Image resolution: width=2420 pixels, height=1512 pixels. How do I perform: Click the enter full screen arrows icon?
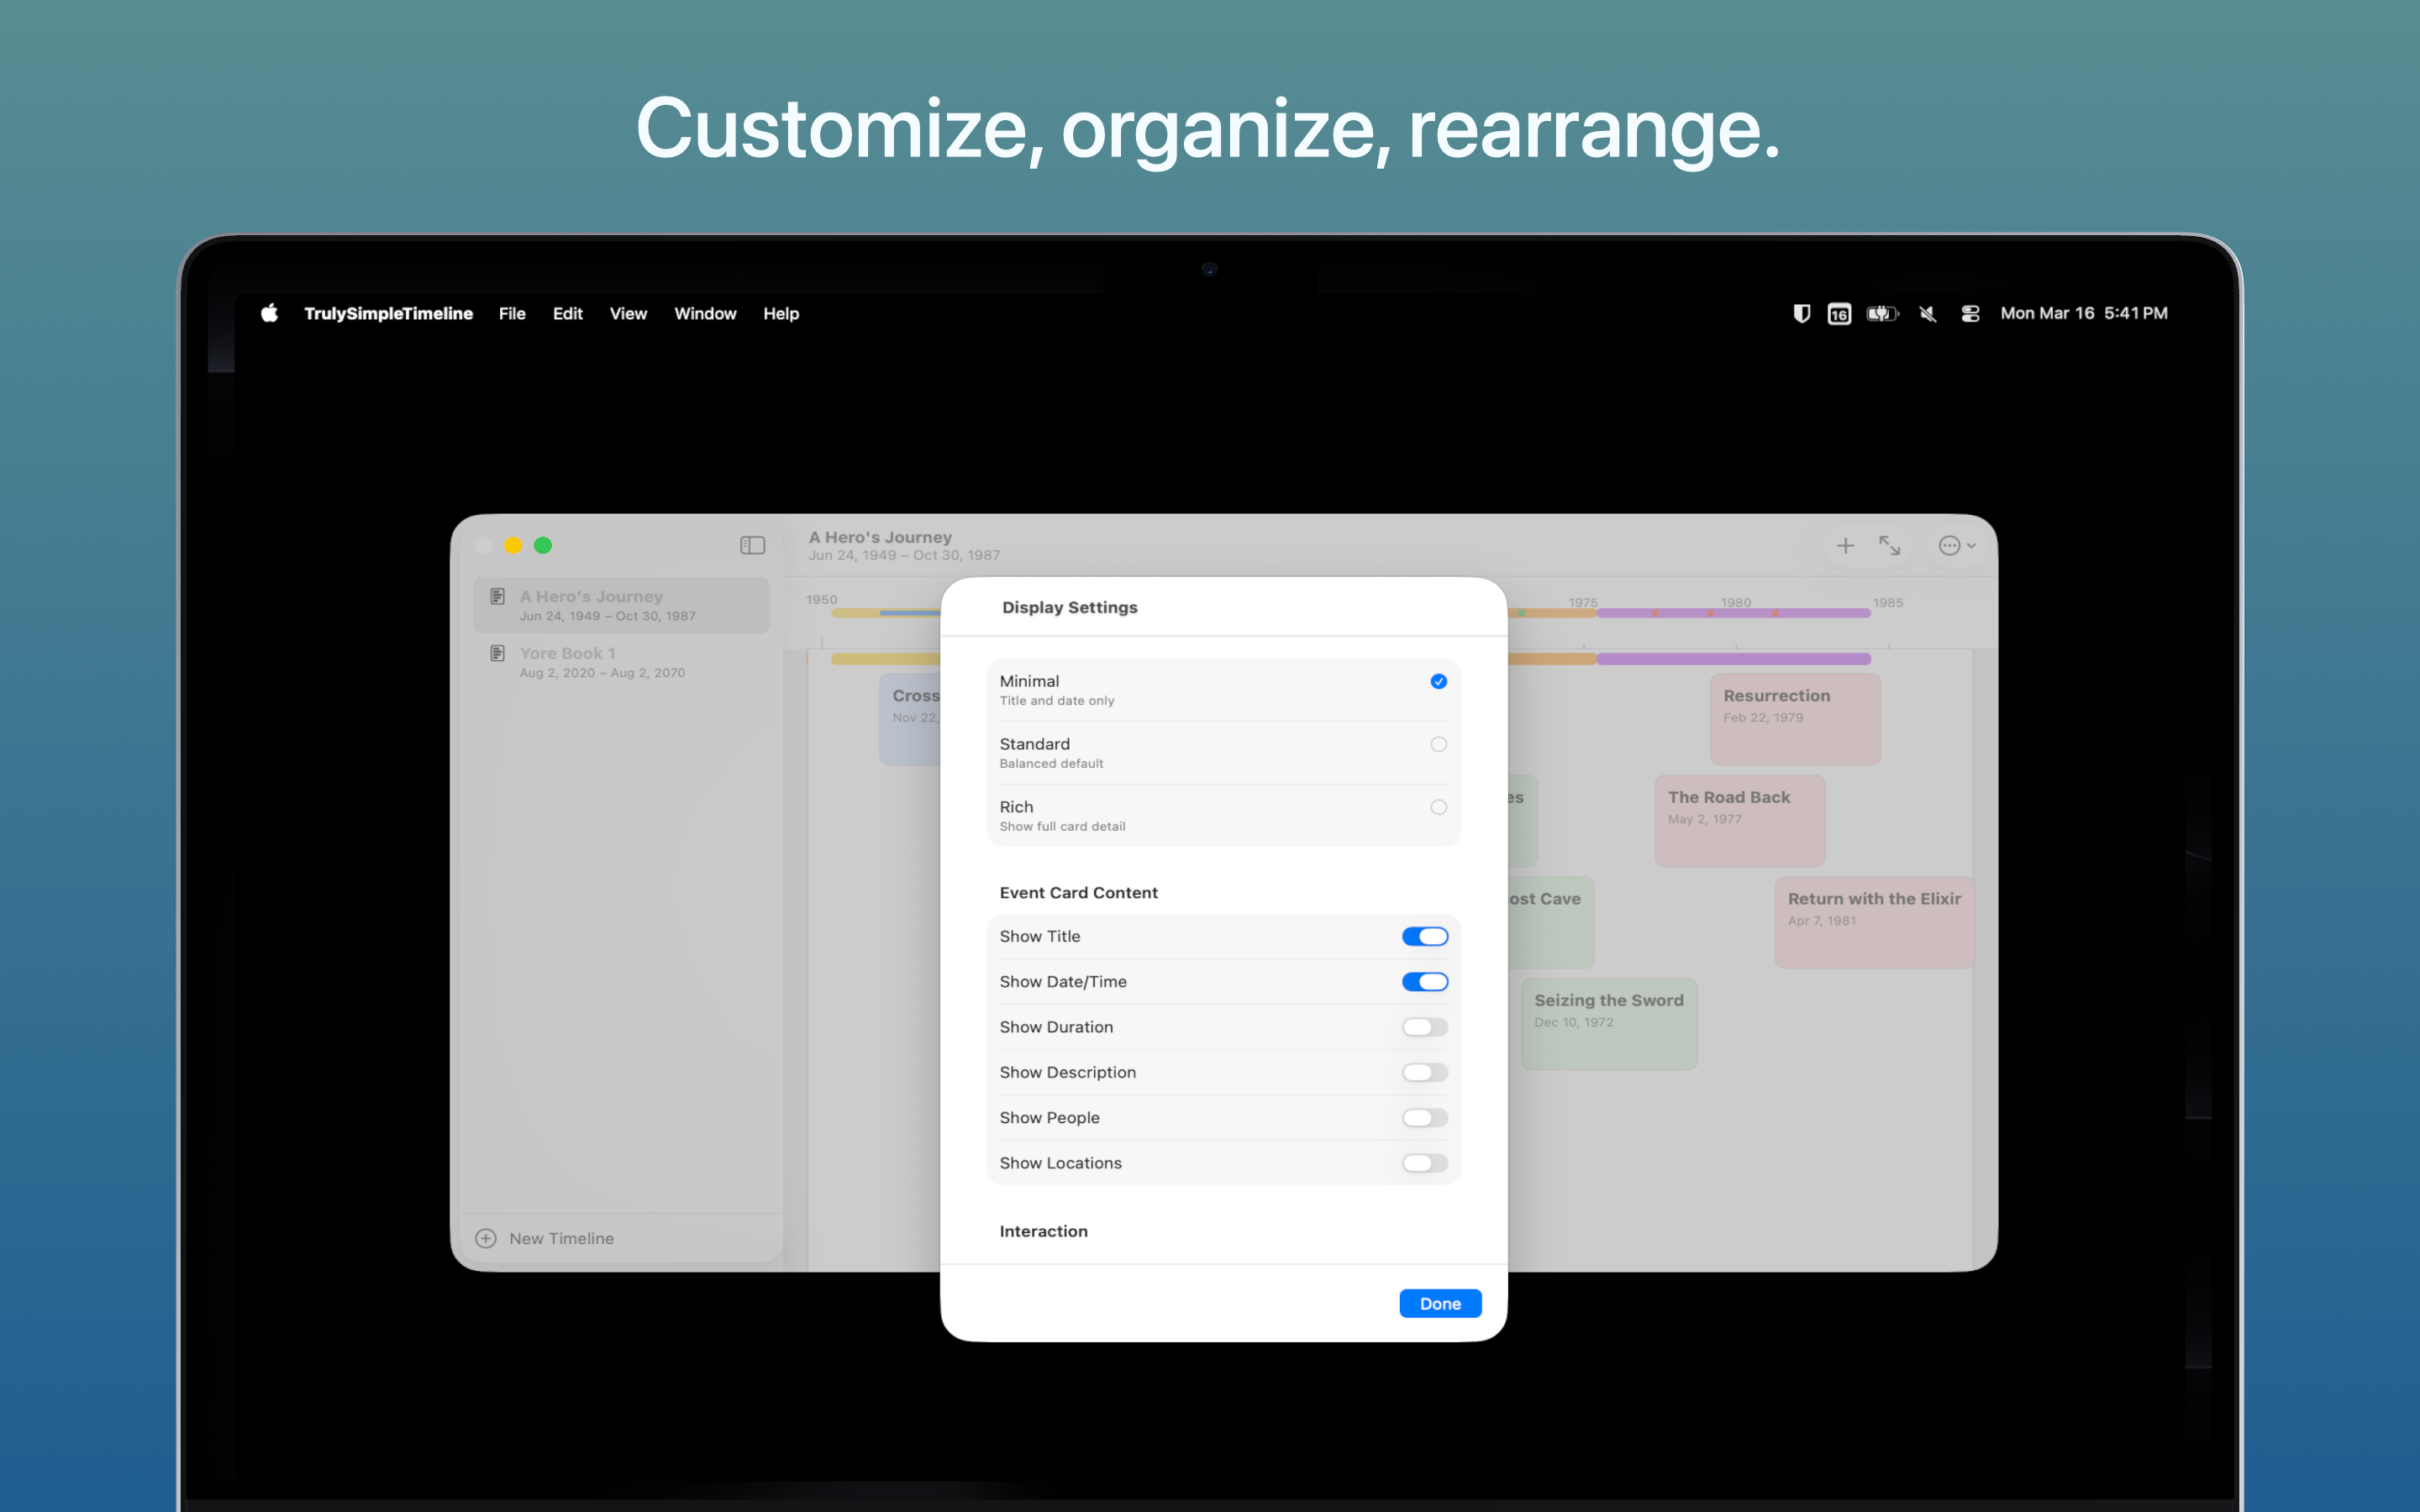[1890, 545]
